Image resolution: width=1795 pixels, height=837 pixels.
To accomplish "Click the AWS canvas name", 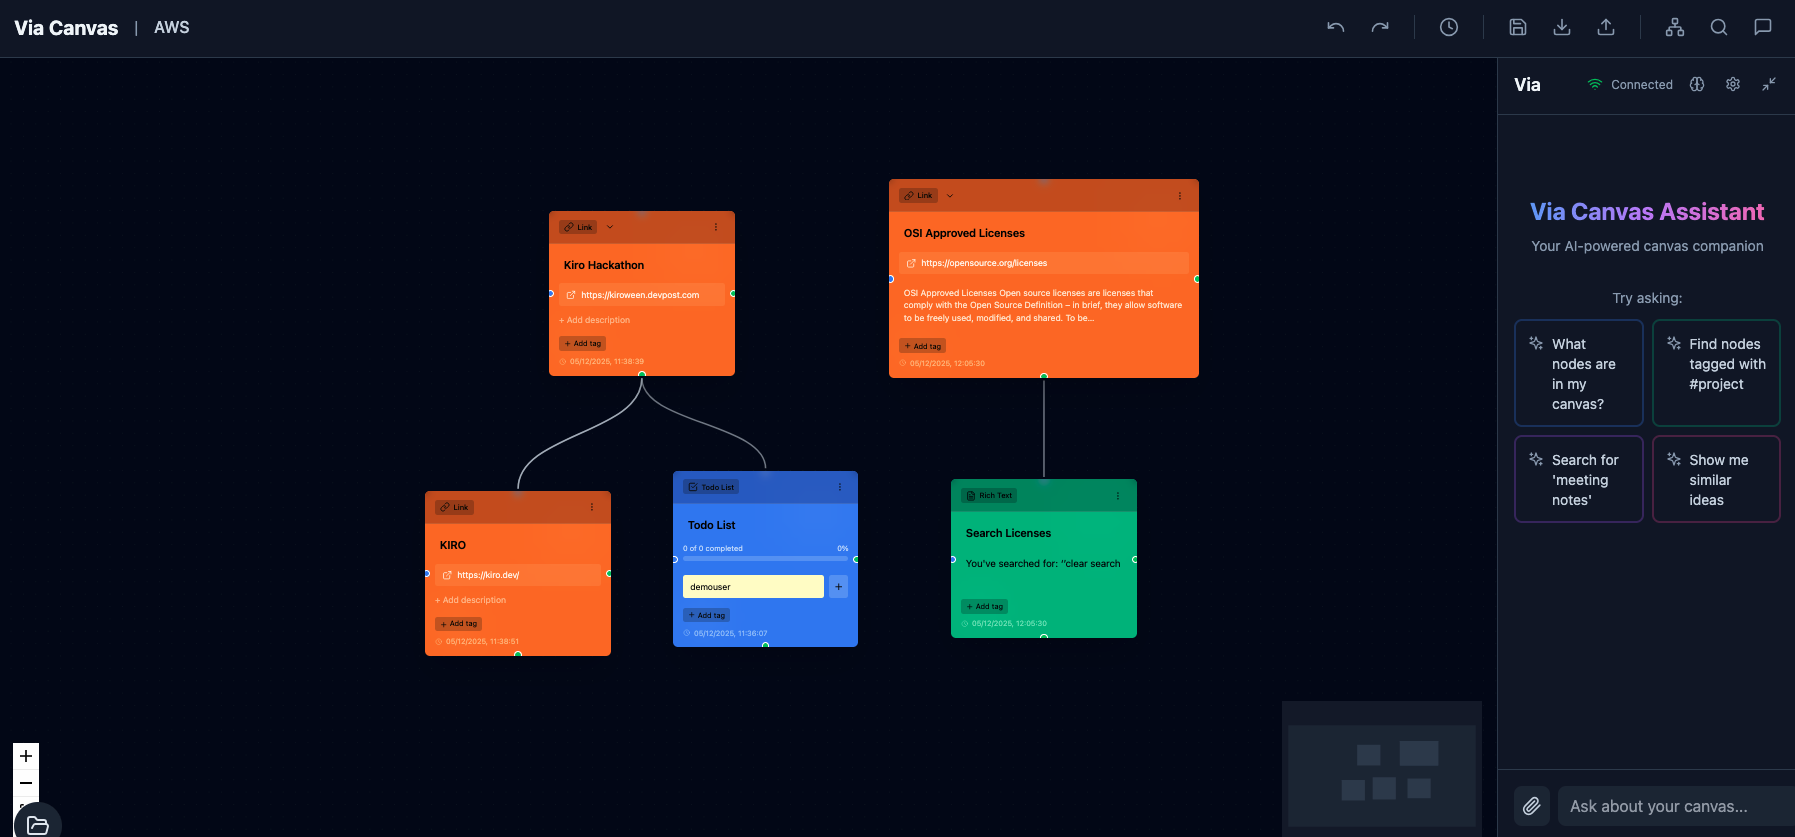I will coord(172,27).
